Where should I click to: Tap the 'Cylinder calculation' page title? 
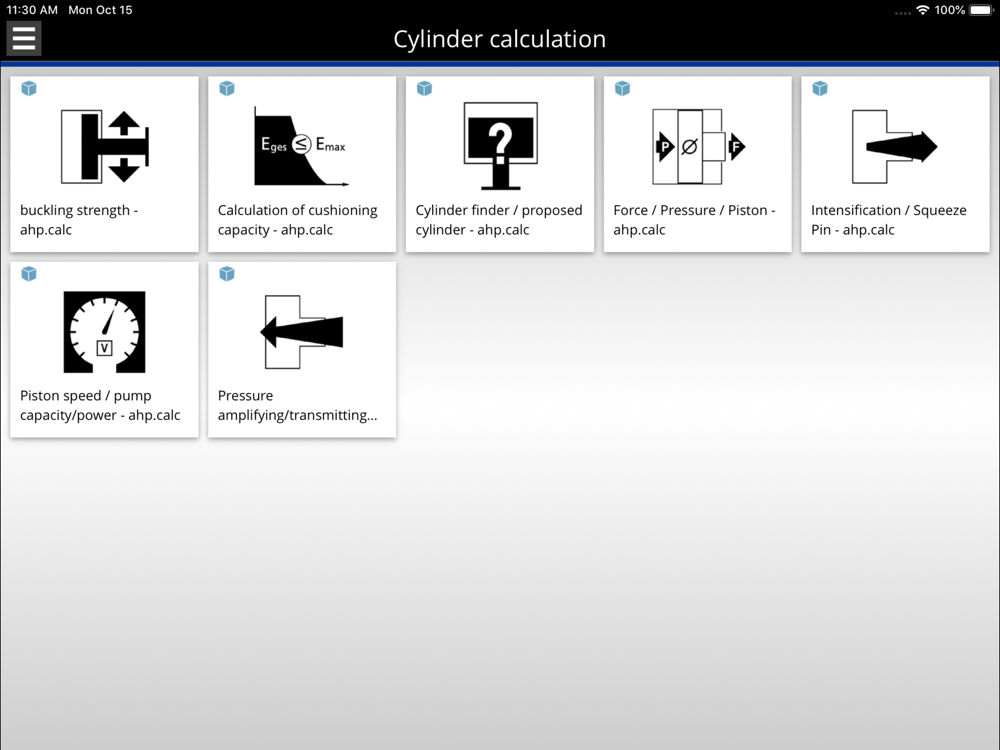point(499,39)
